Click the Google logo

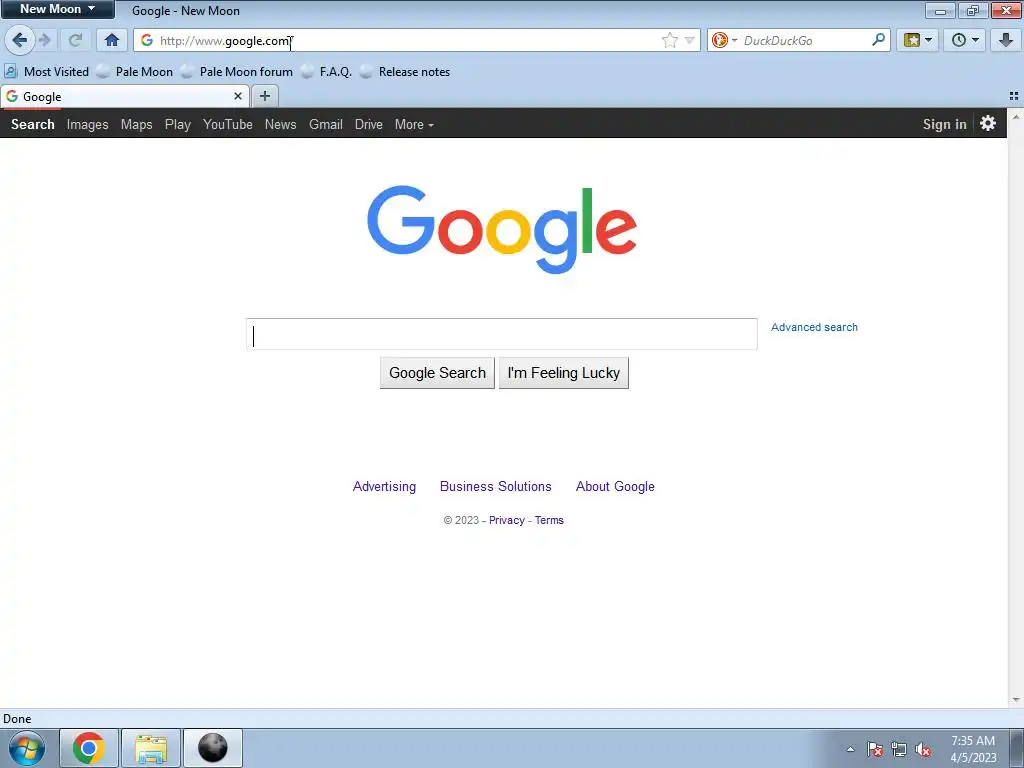(x=502, y=229)
